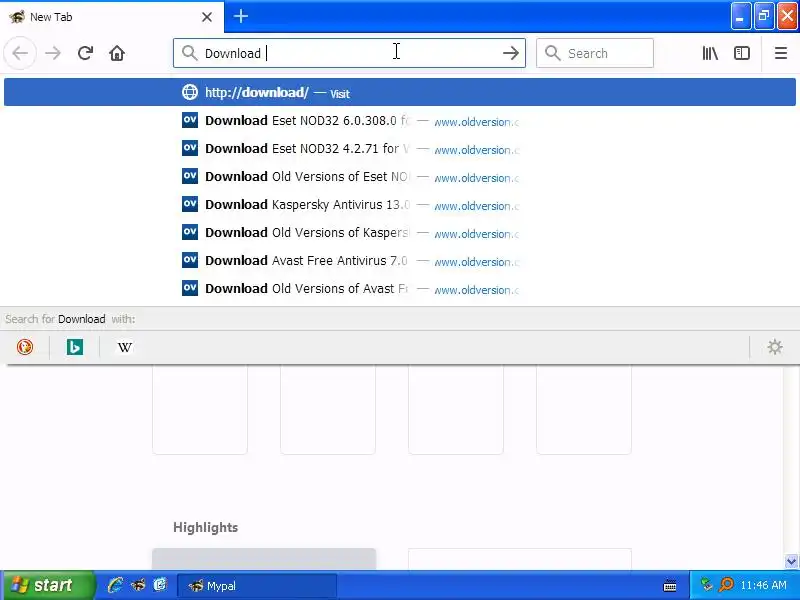The image size is (800, 600).
Task: Open a new tab with the plus button
Action: [x=241, y=16]
